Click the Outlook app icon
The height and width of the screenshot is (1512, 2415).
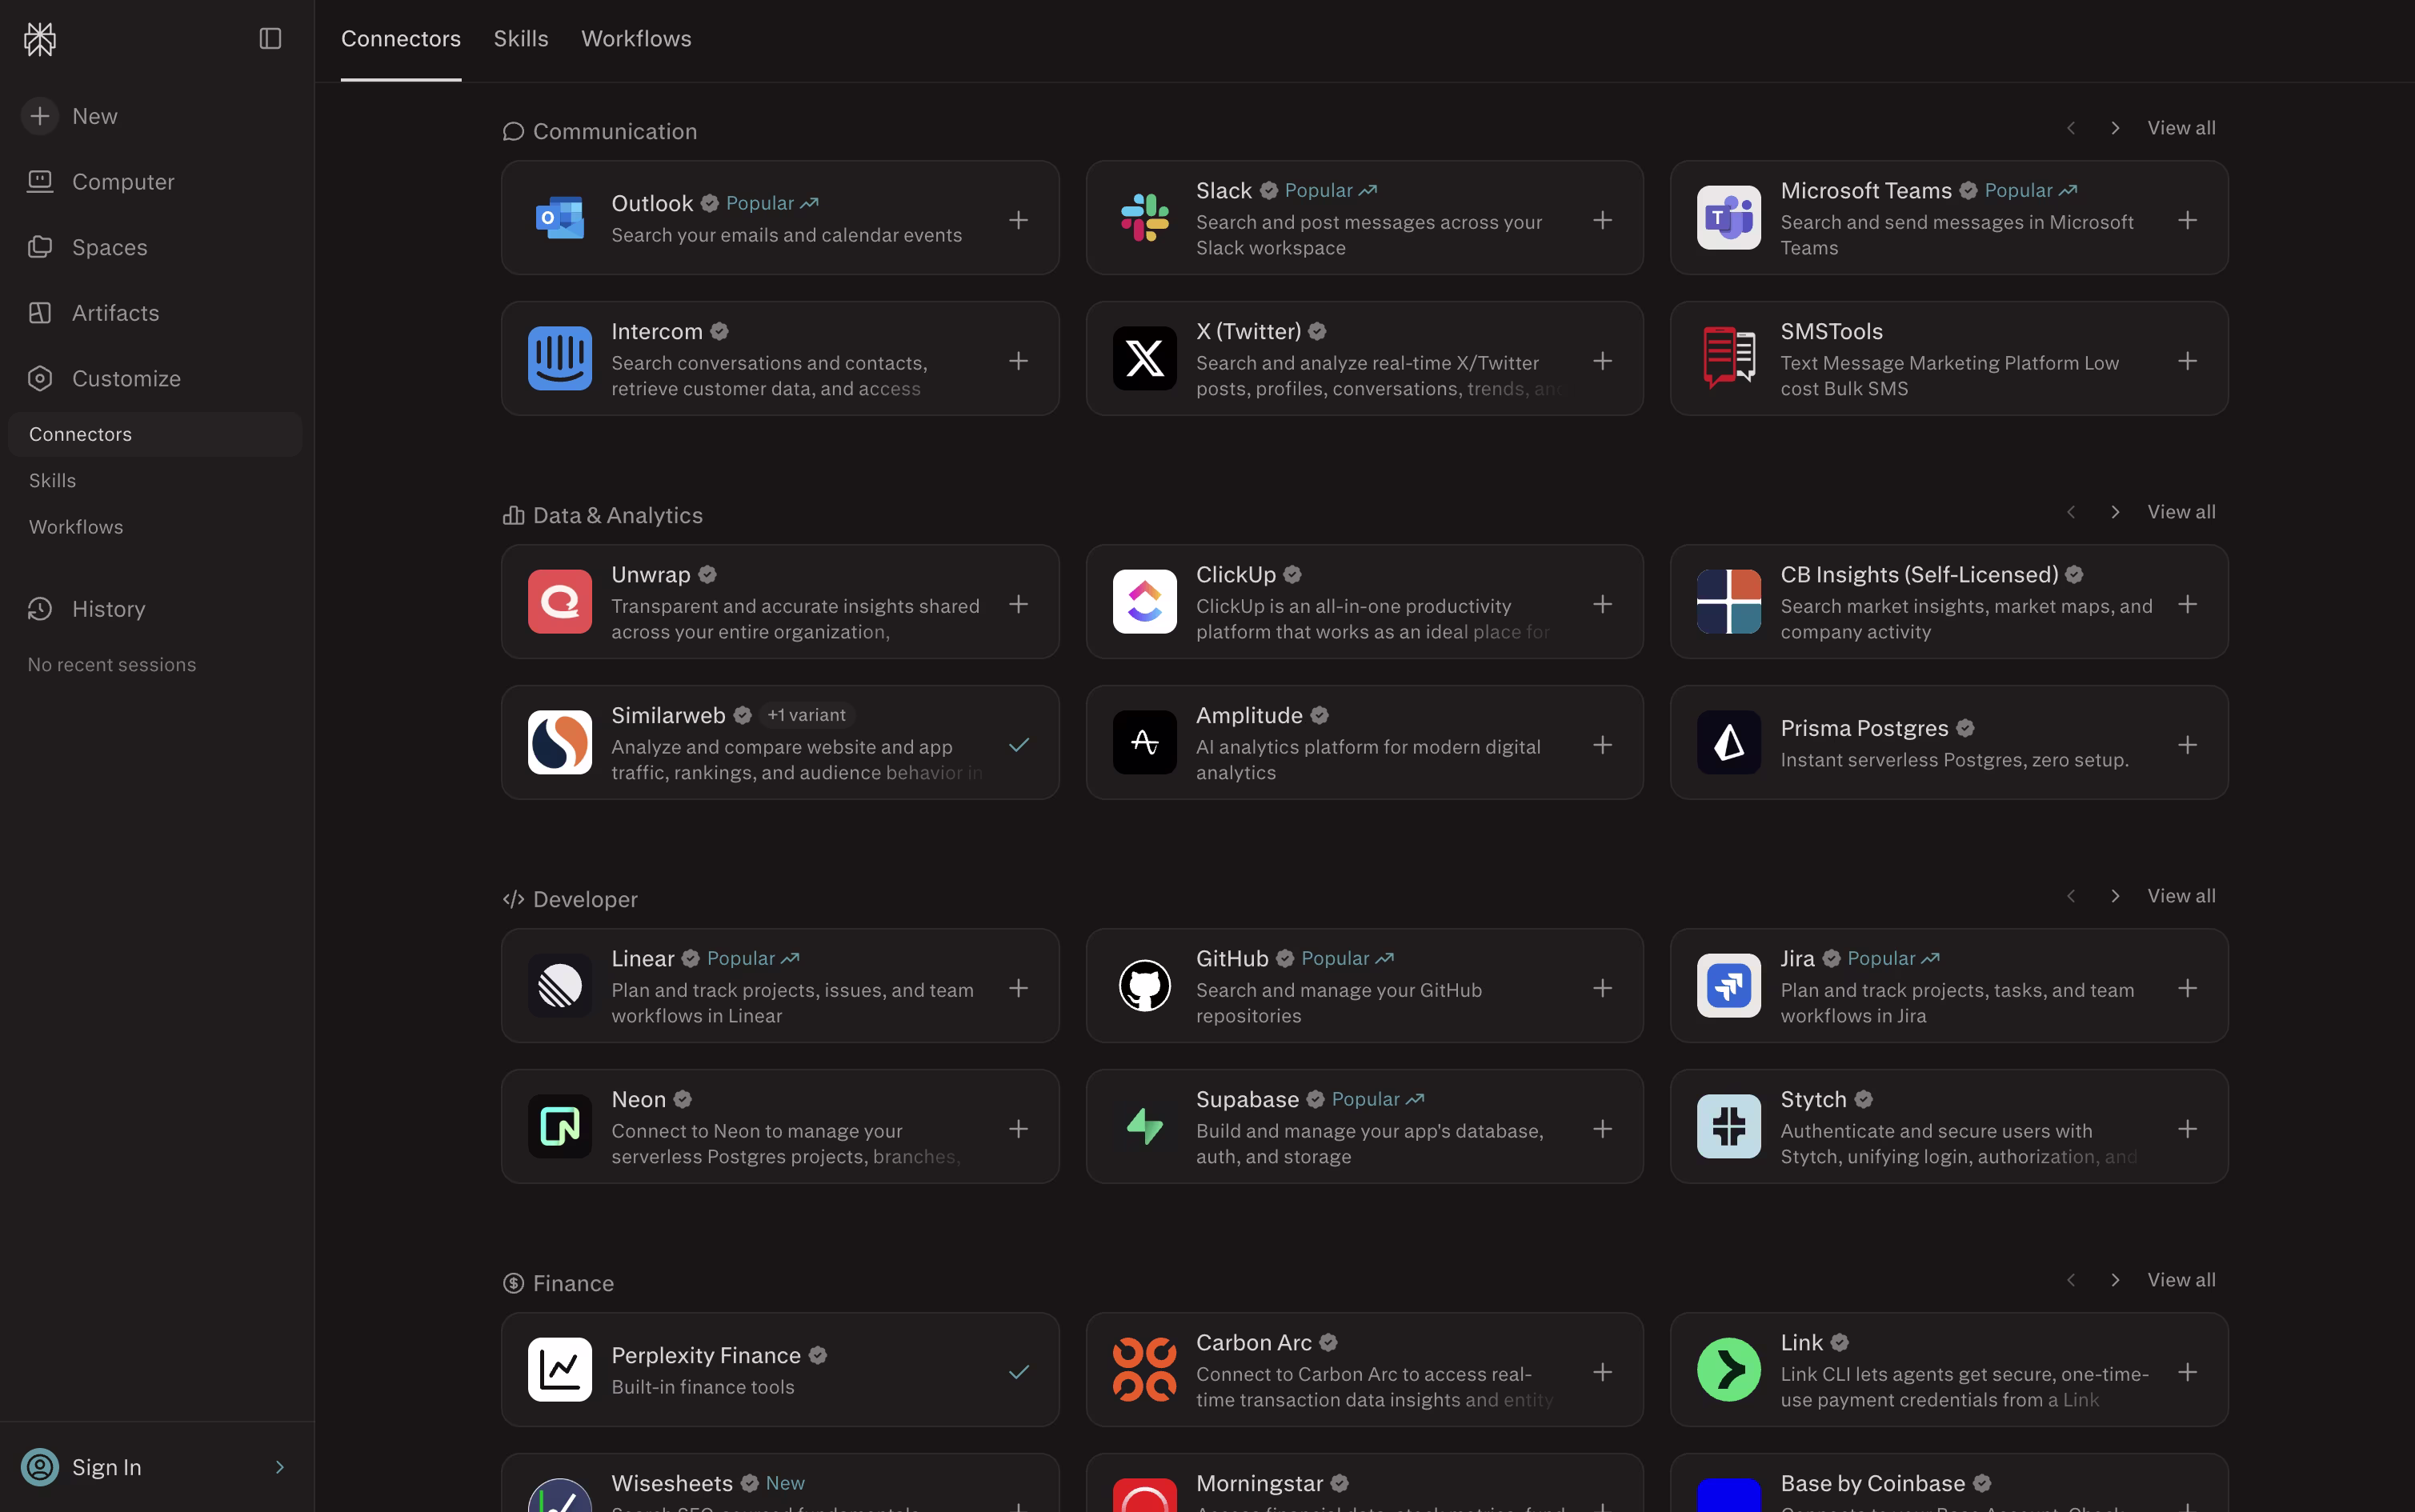pos(560,218)
